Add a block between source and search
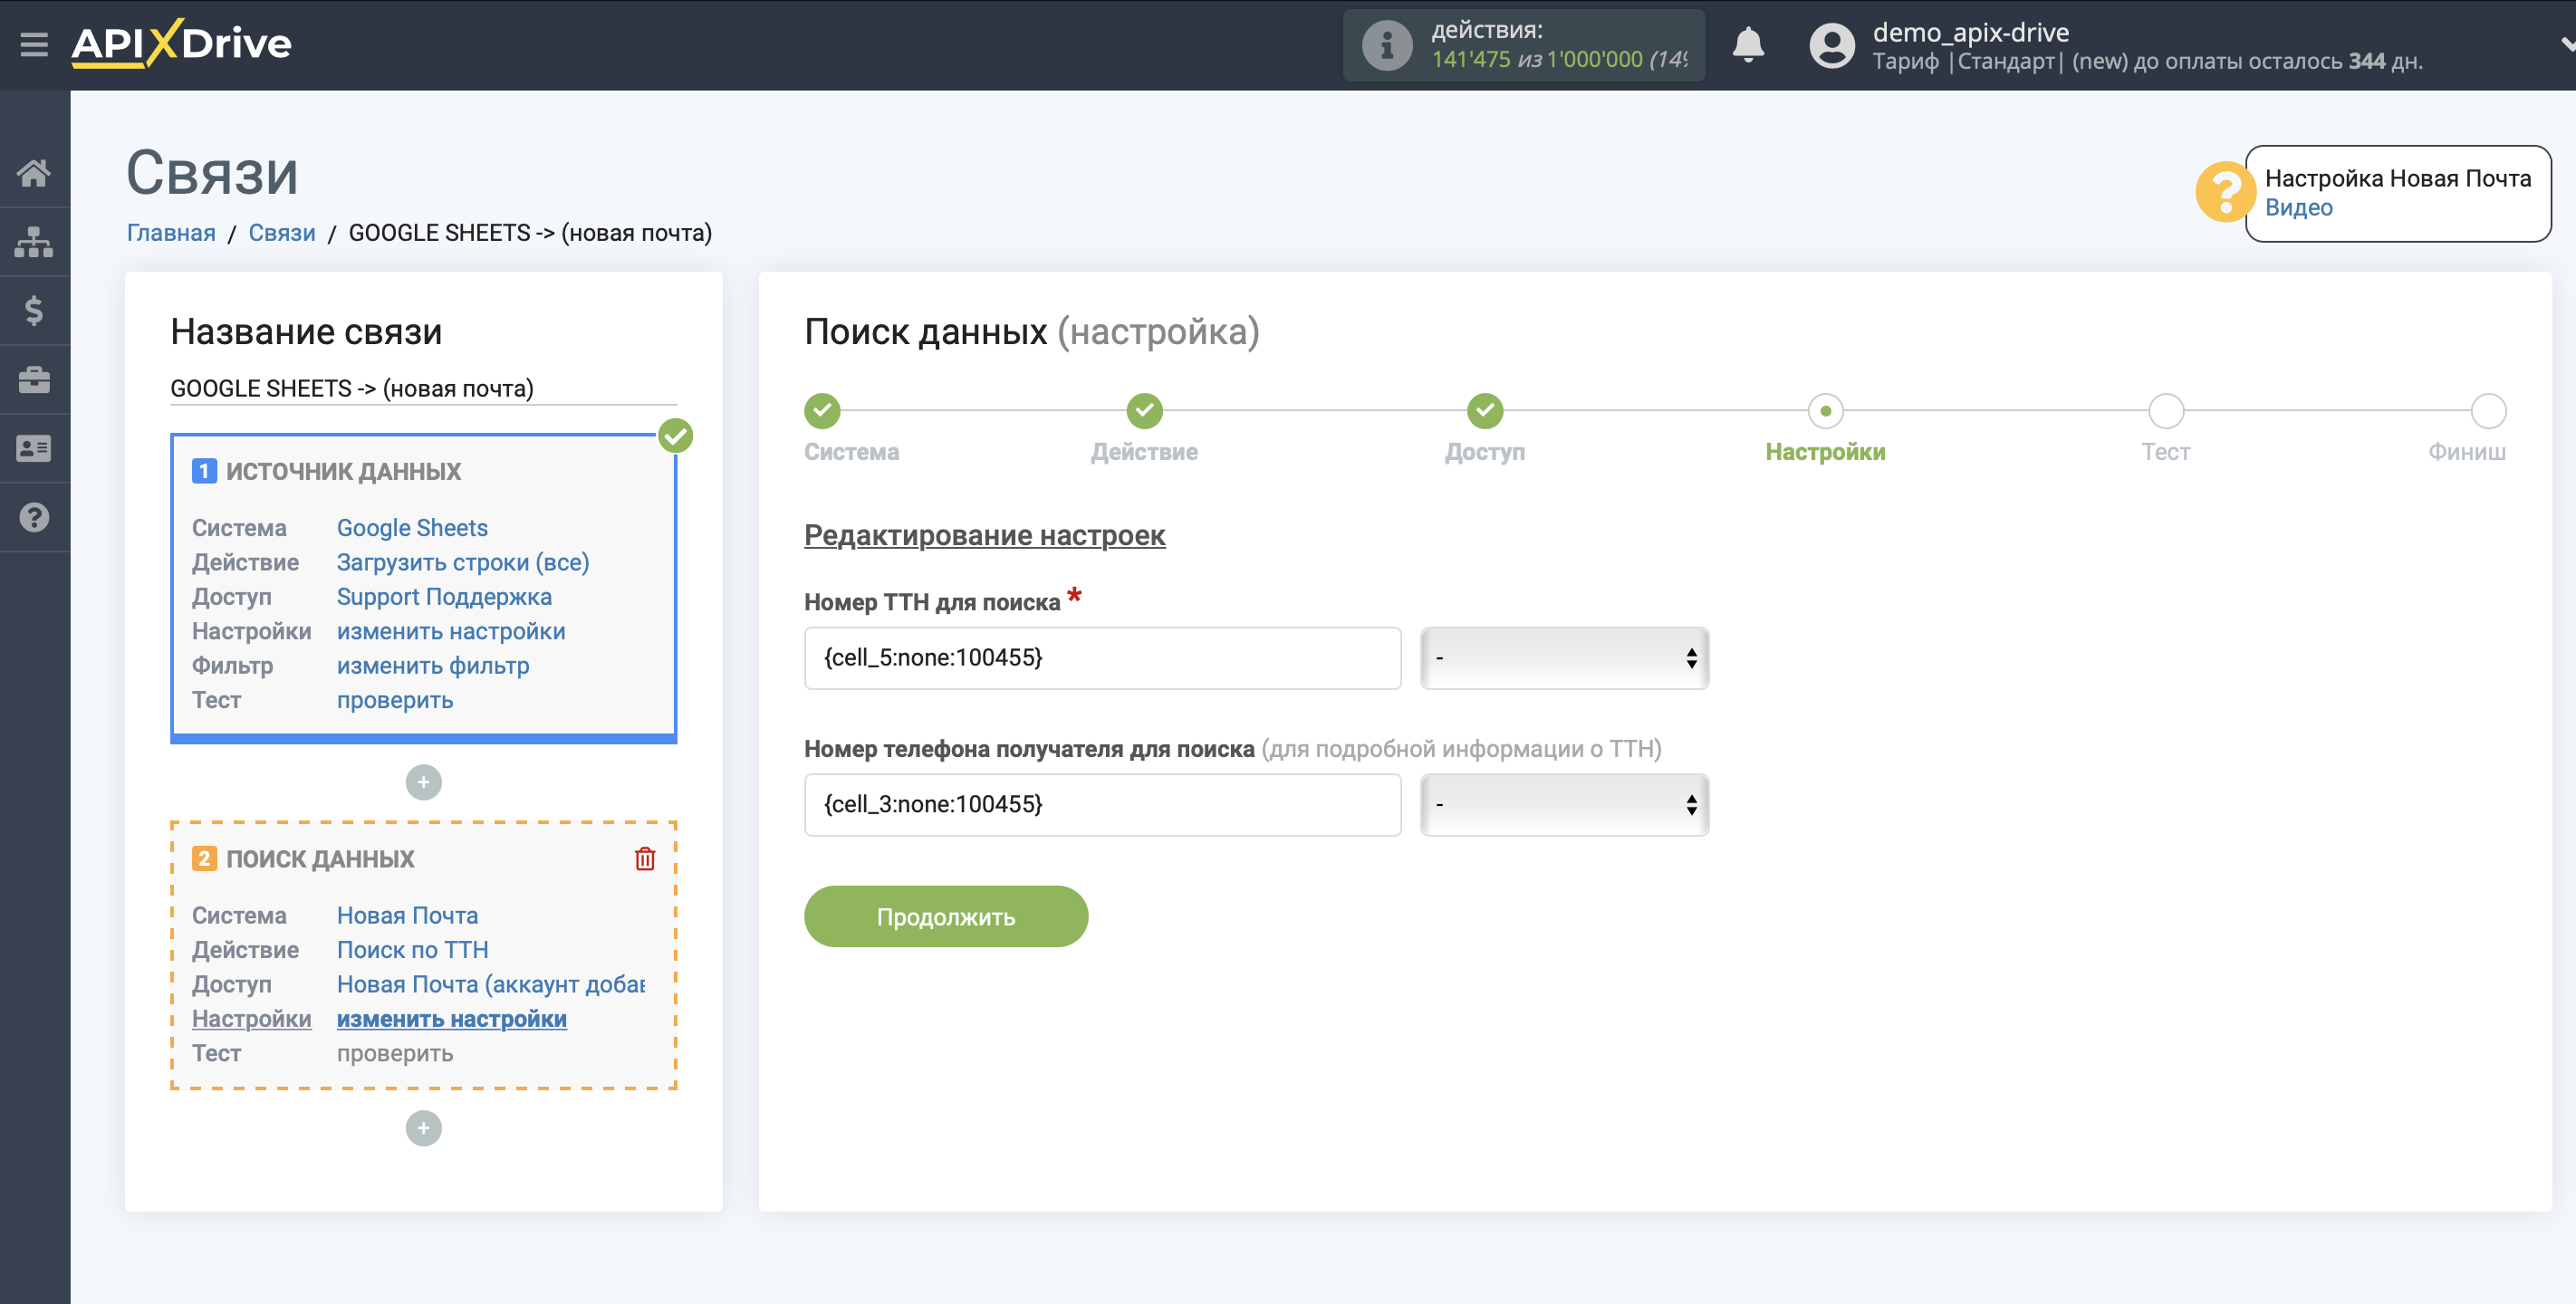This screenshot has height=1304, width=2576. (424, 782)
